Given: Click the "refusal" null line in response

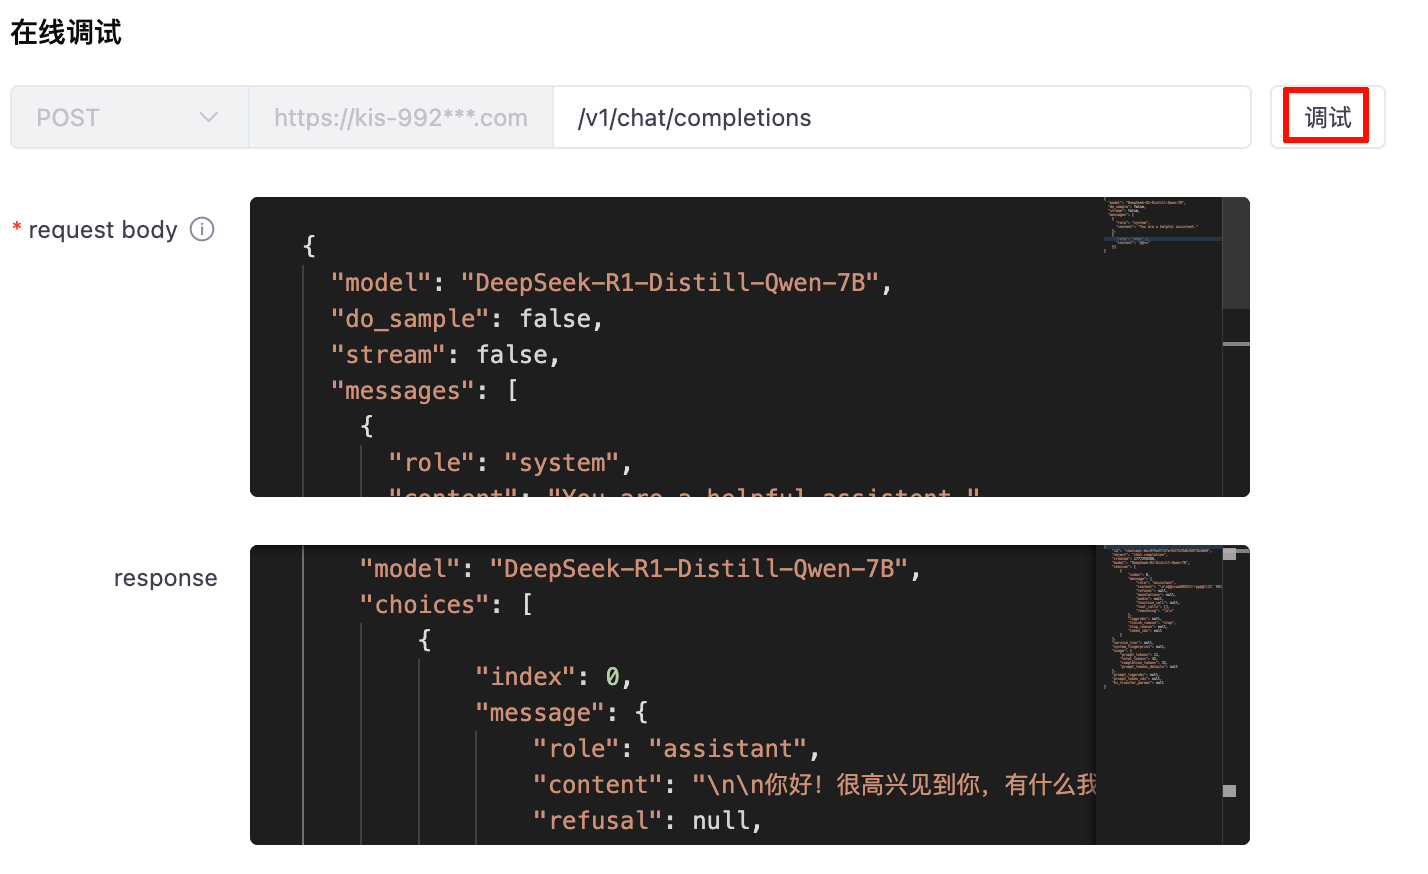Looking at the screenshot, I should coord(646,821).
